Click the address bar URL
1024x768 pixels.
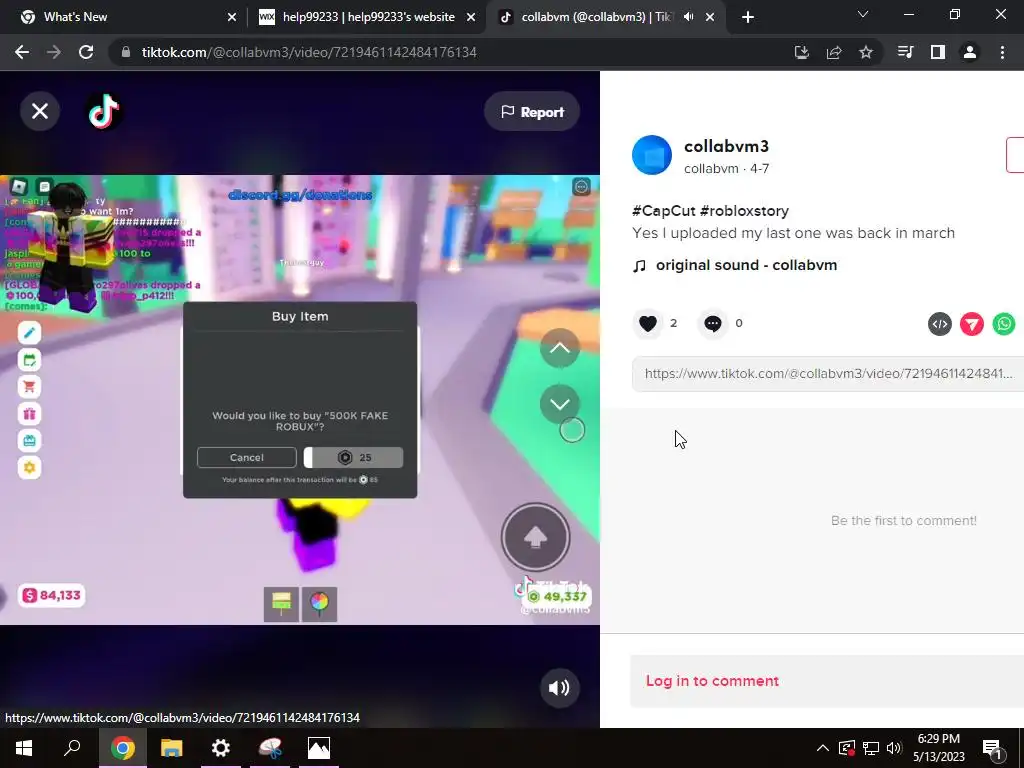(309, 52)
